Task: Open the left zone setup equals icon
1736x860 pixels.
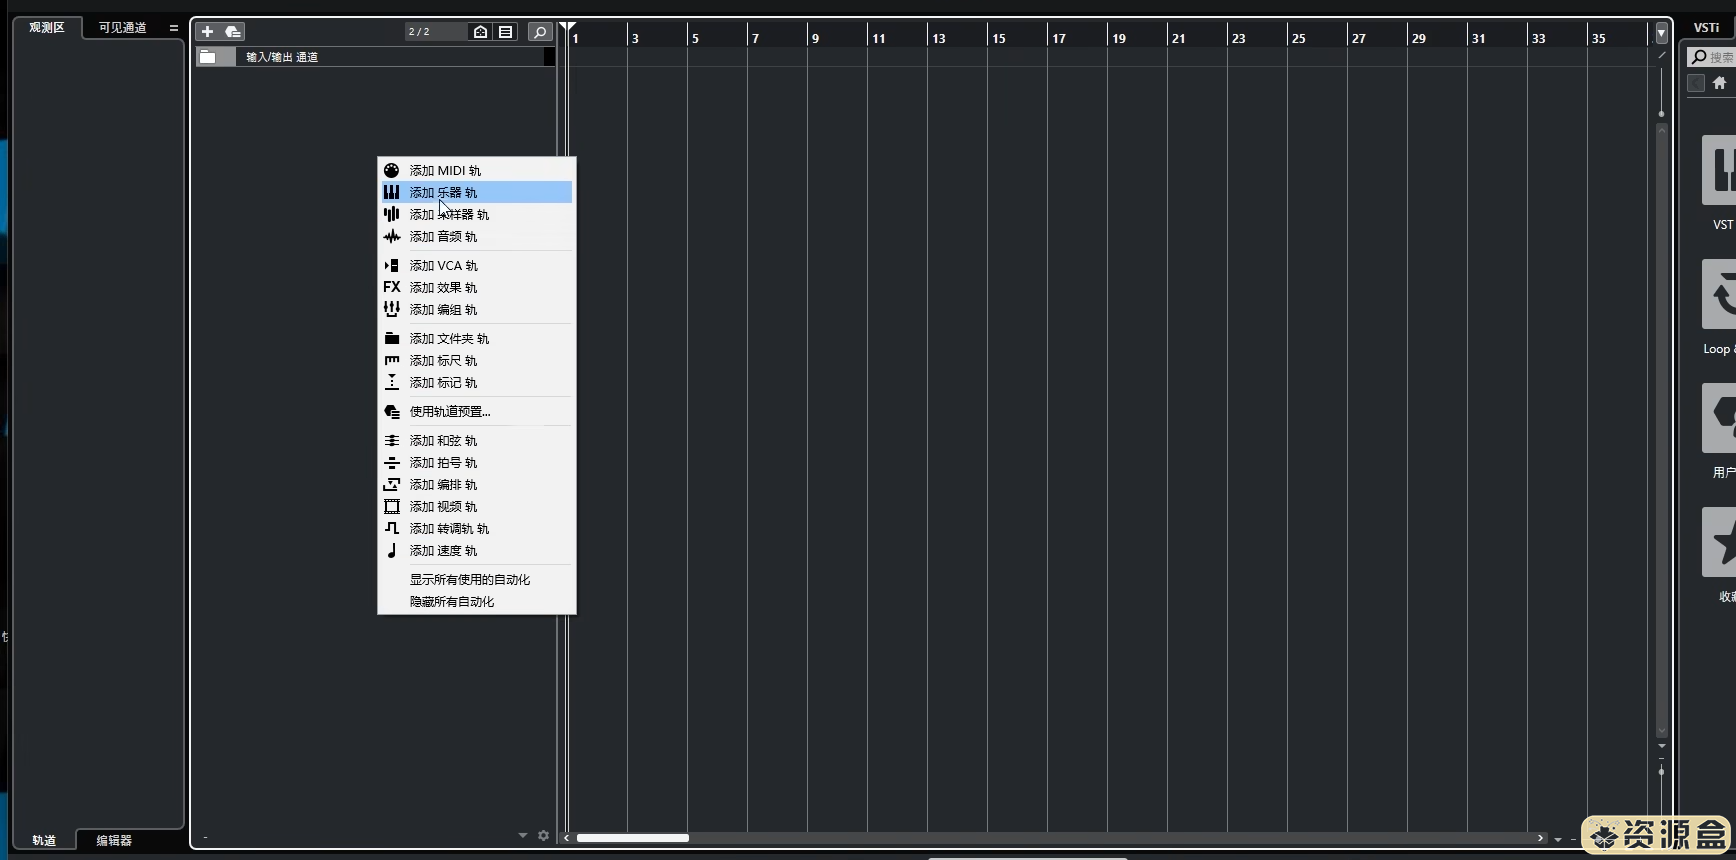Action: (x=174, y=28)
